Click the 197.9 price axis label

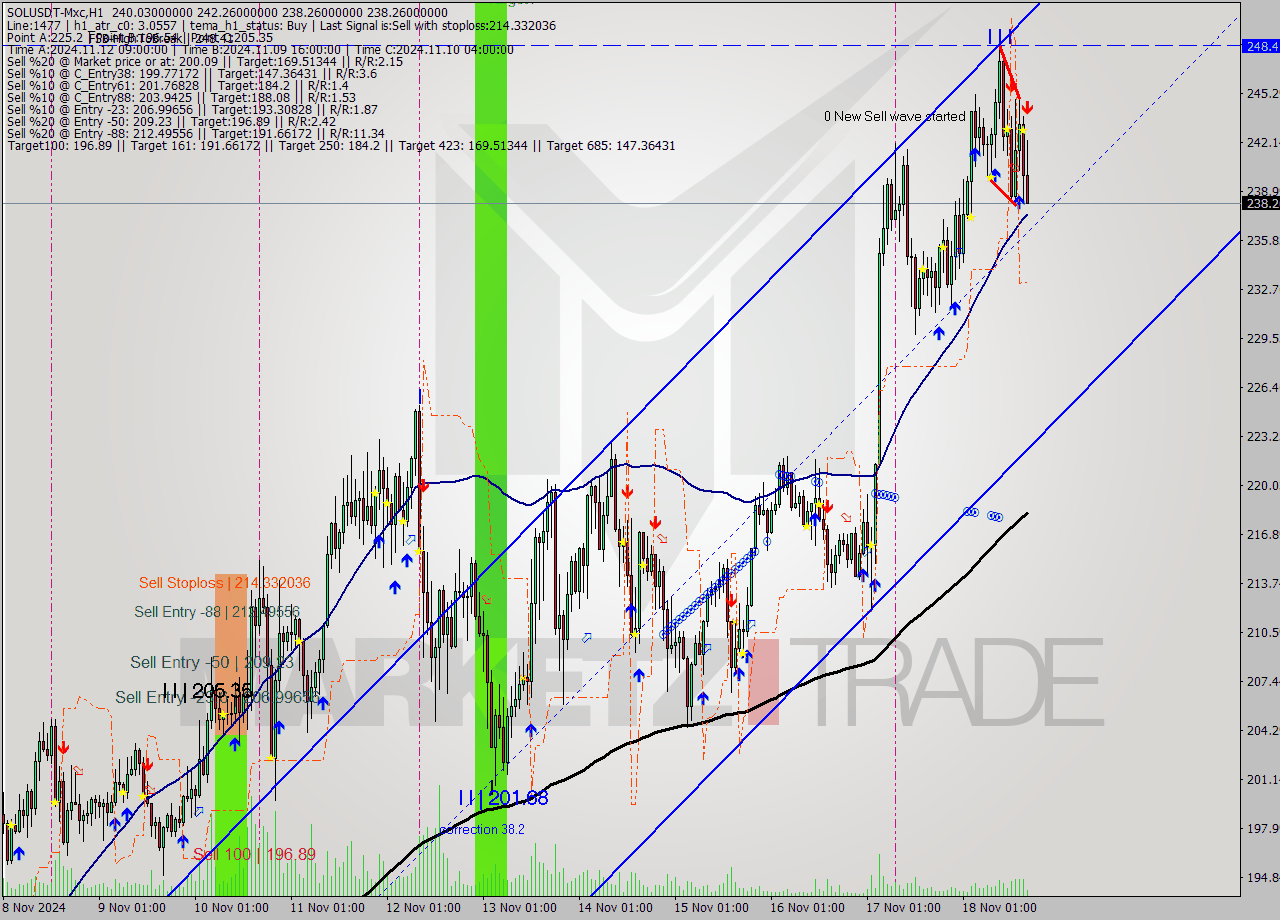coord(1261,828)
